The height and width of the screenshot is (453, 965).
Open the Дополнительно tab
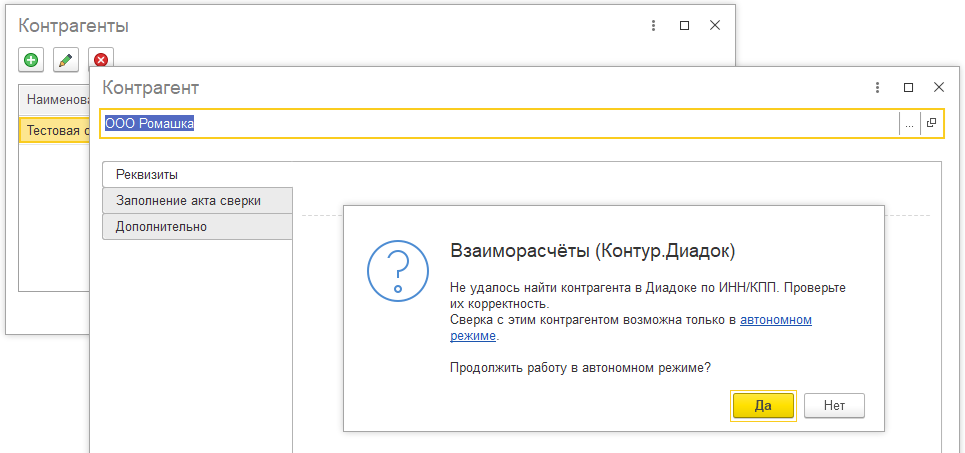point(197,226)
